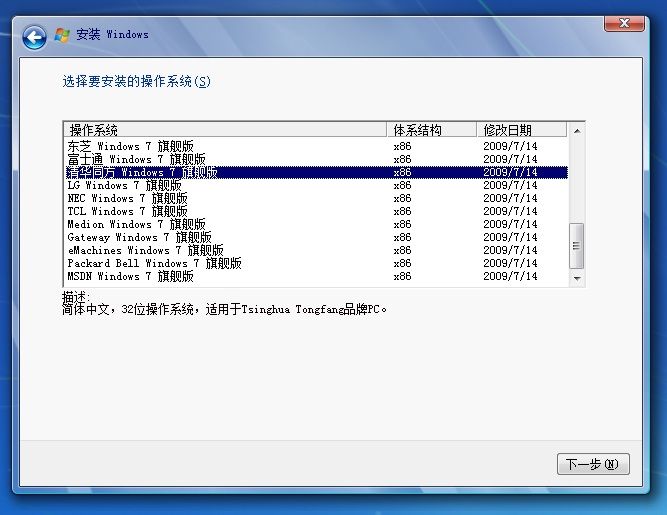Select 东芝 Windows 7 旗舰版

pos(317,146)
